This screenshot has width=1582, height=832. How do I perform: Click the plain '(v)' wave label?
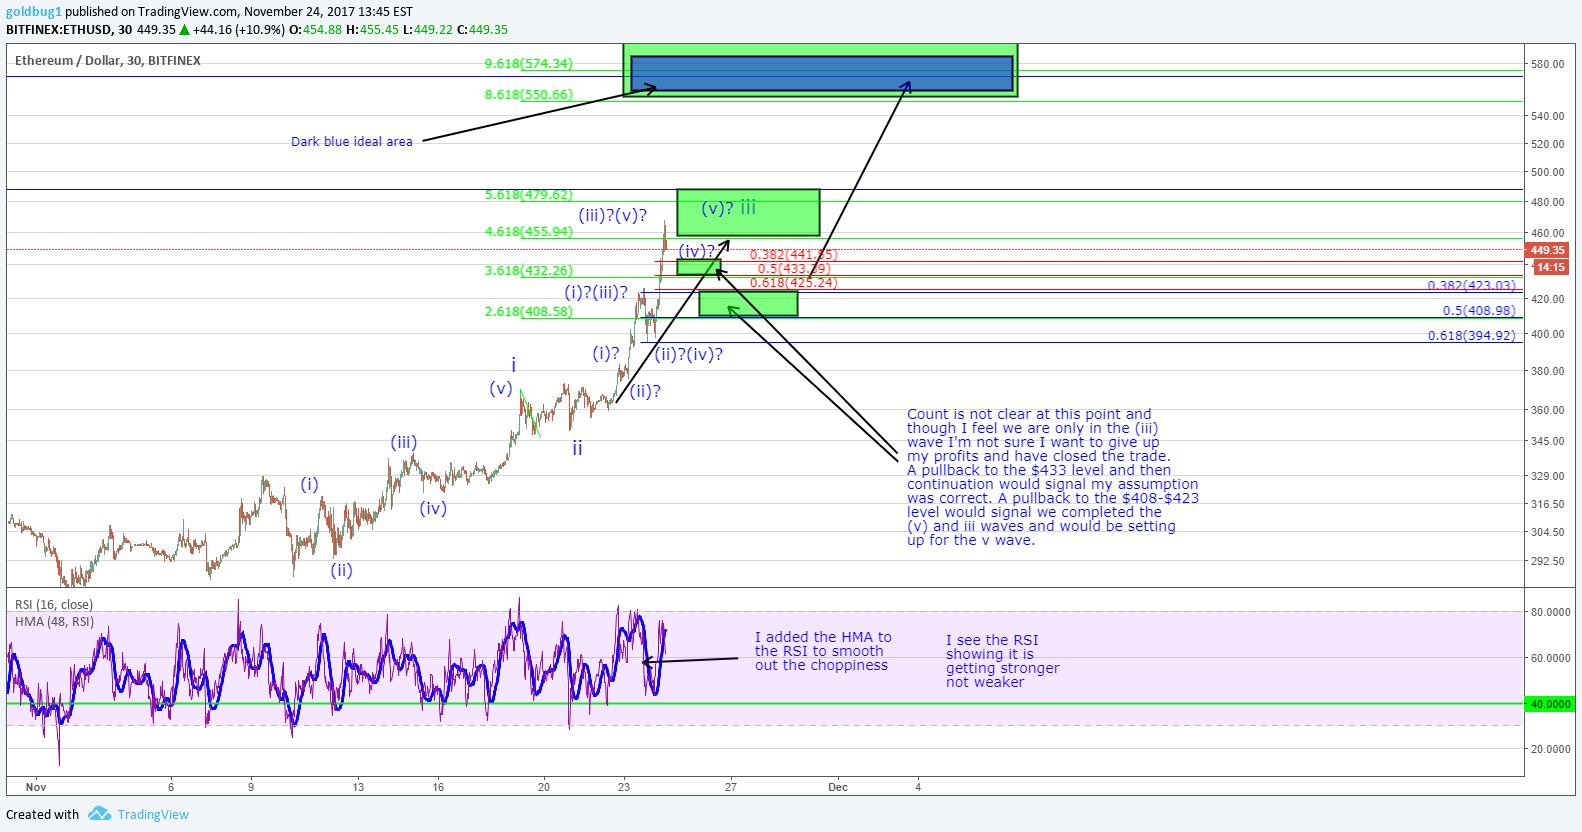point(501,389)
